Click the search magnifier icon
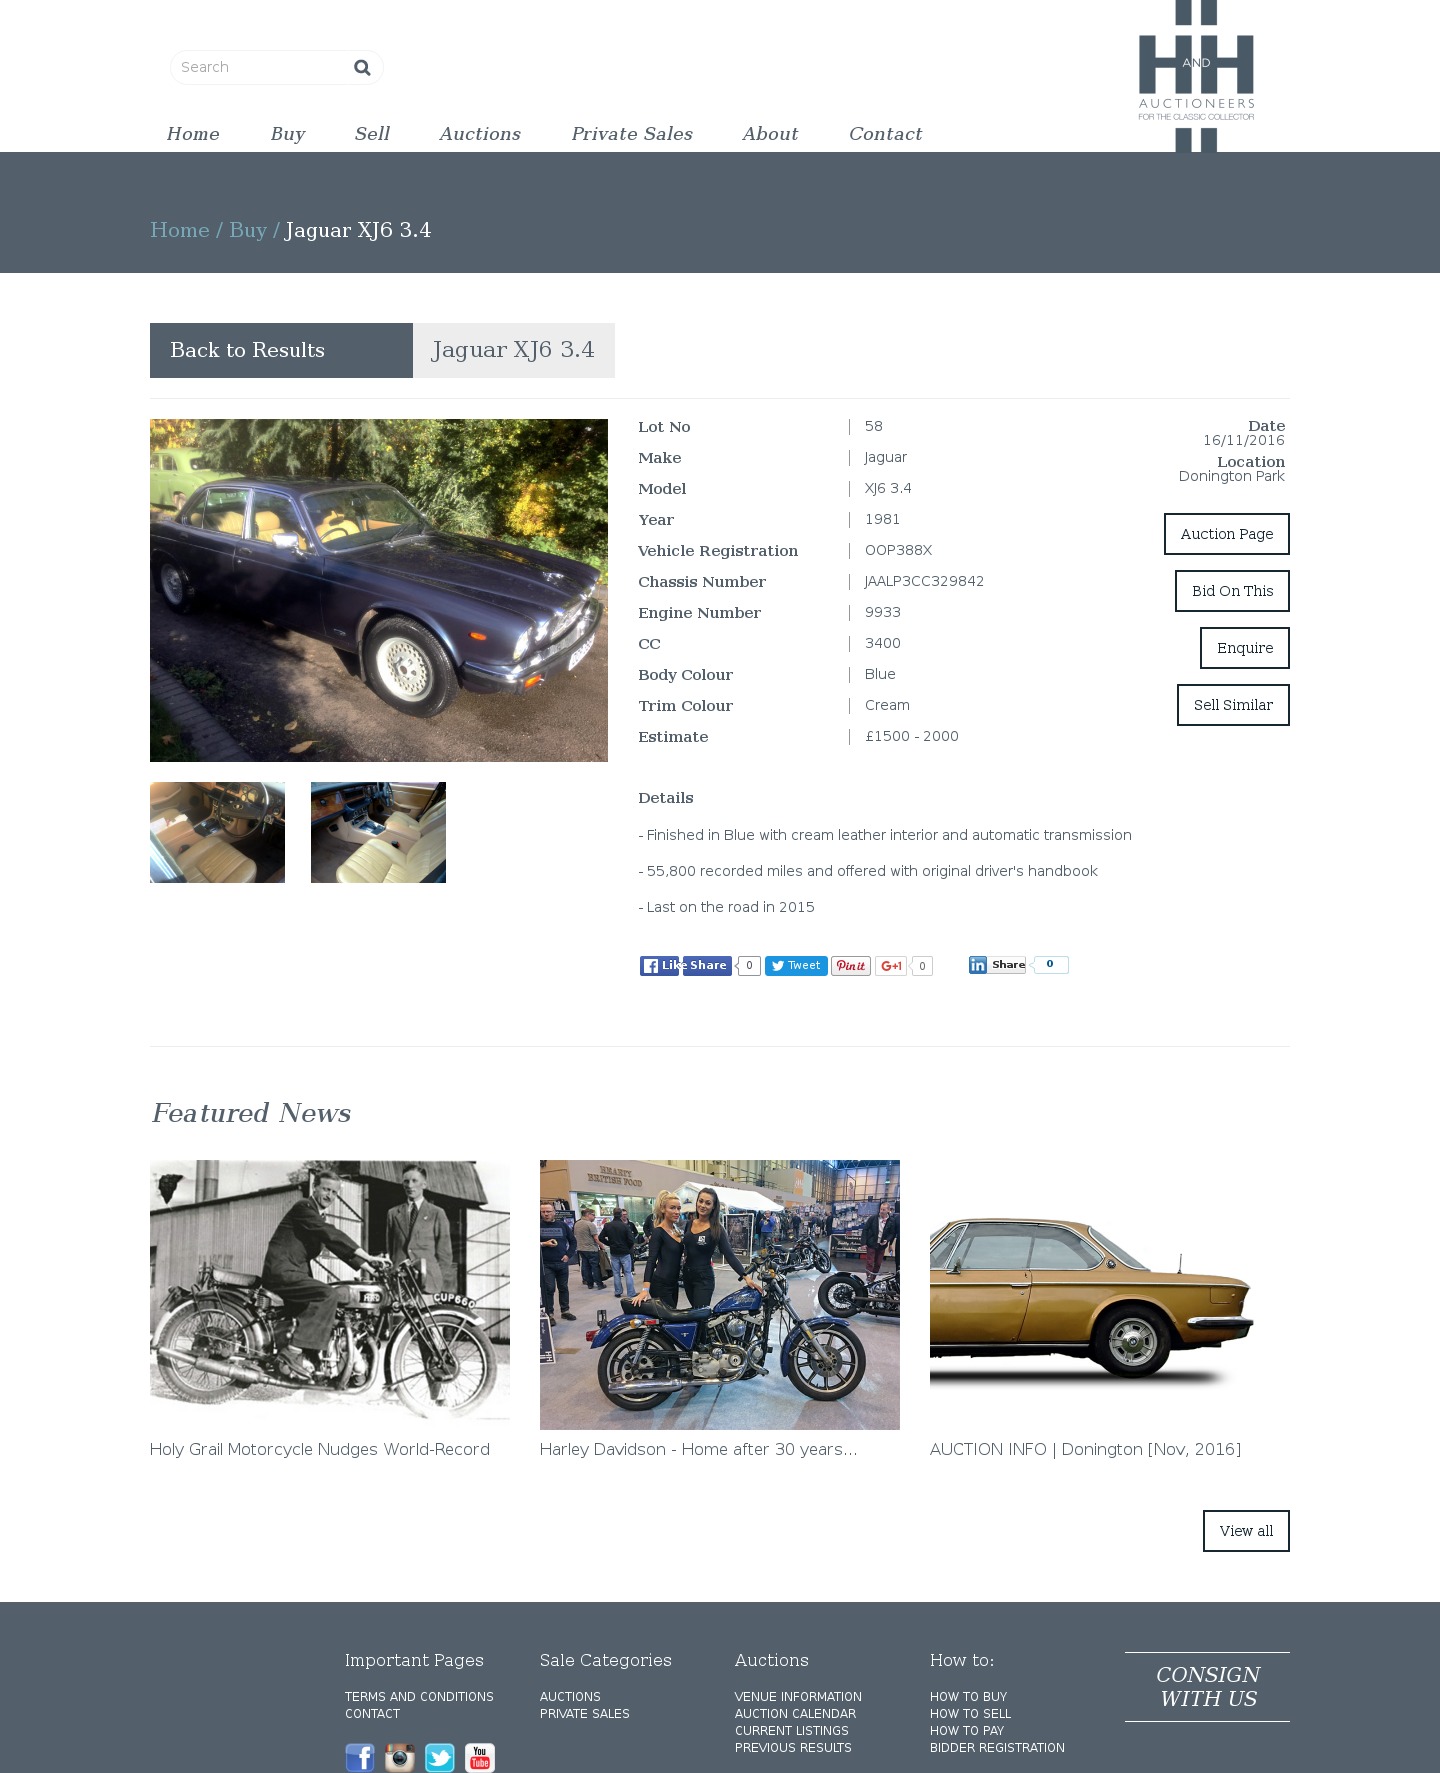The width and height of the screenshot is (1440, 1773). (362, 67)
